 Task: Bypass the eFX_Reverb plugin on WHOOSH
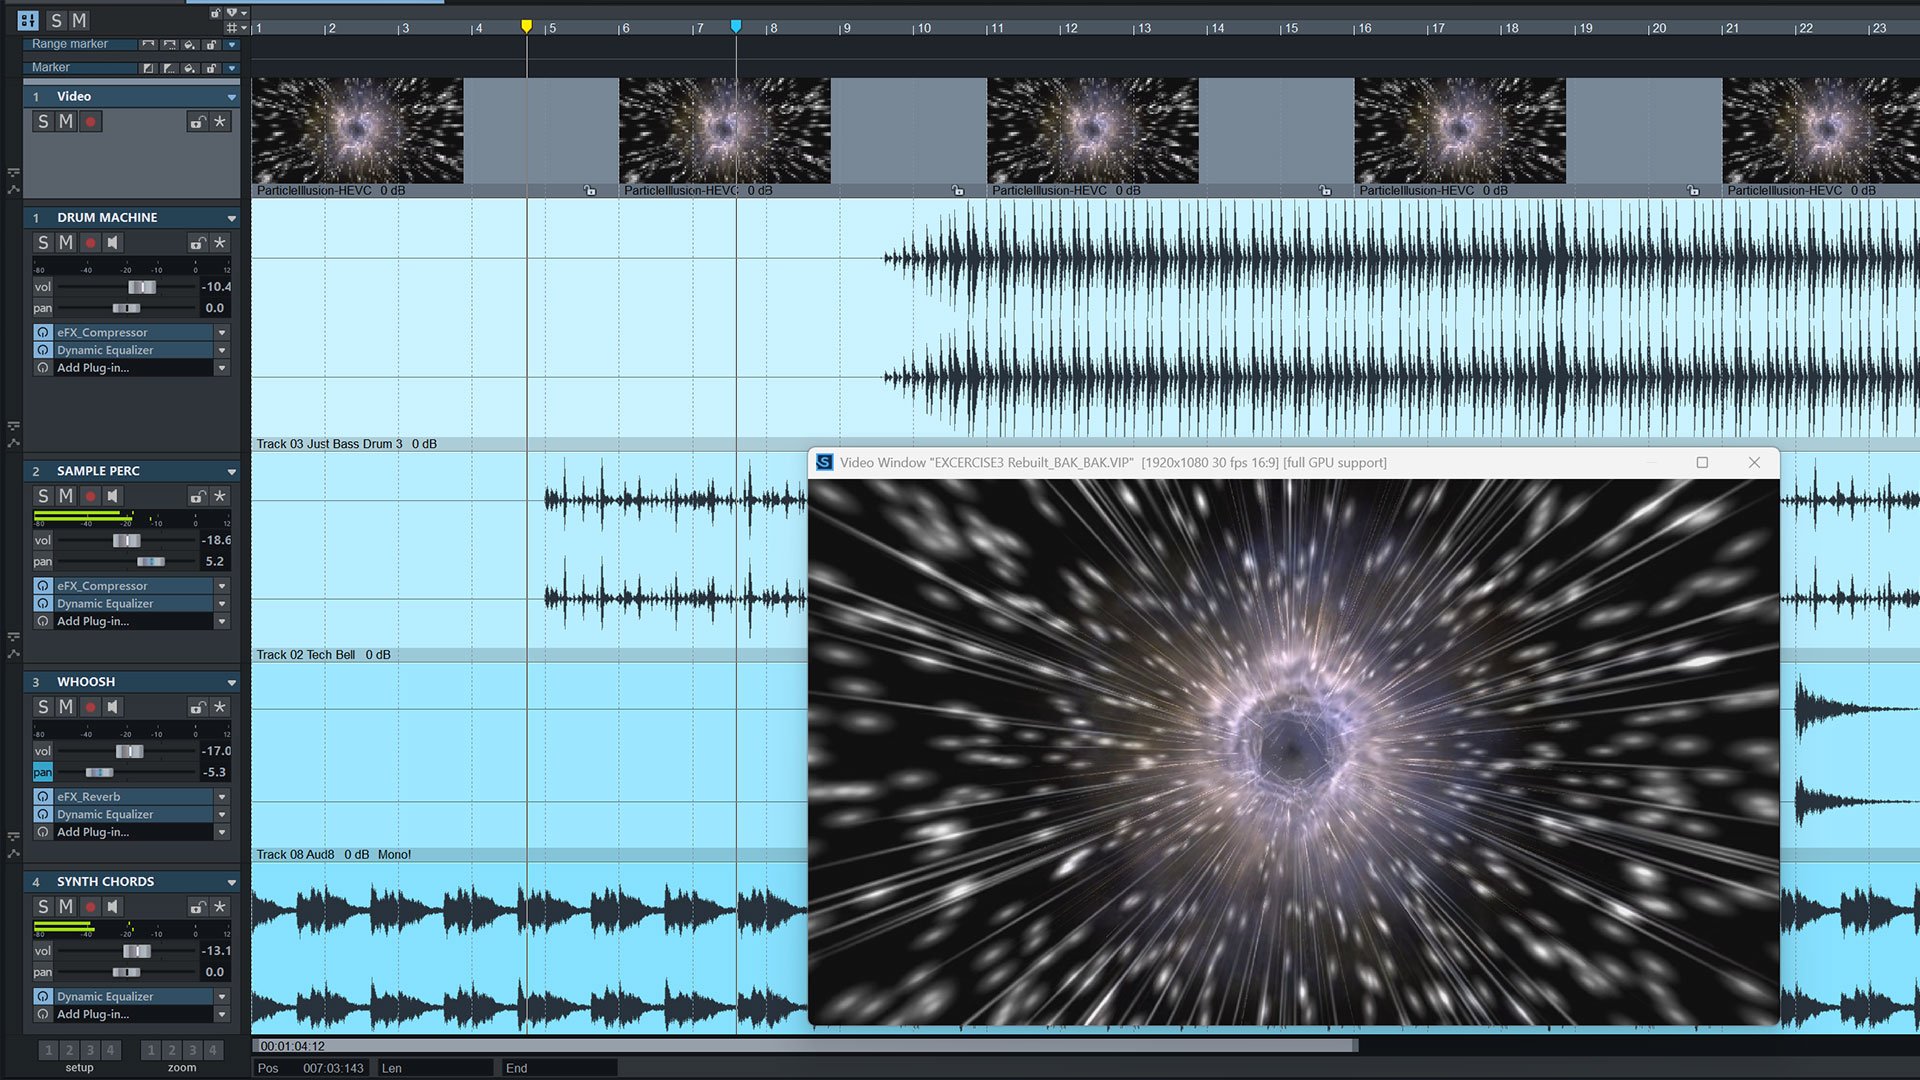(x=43, y=796)
